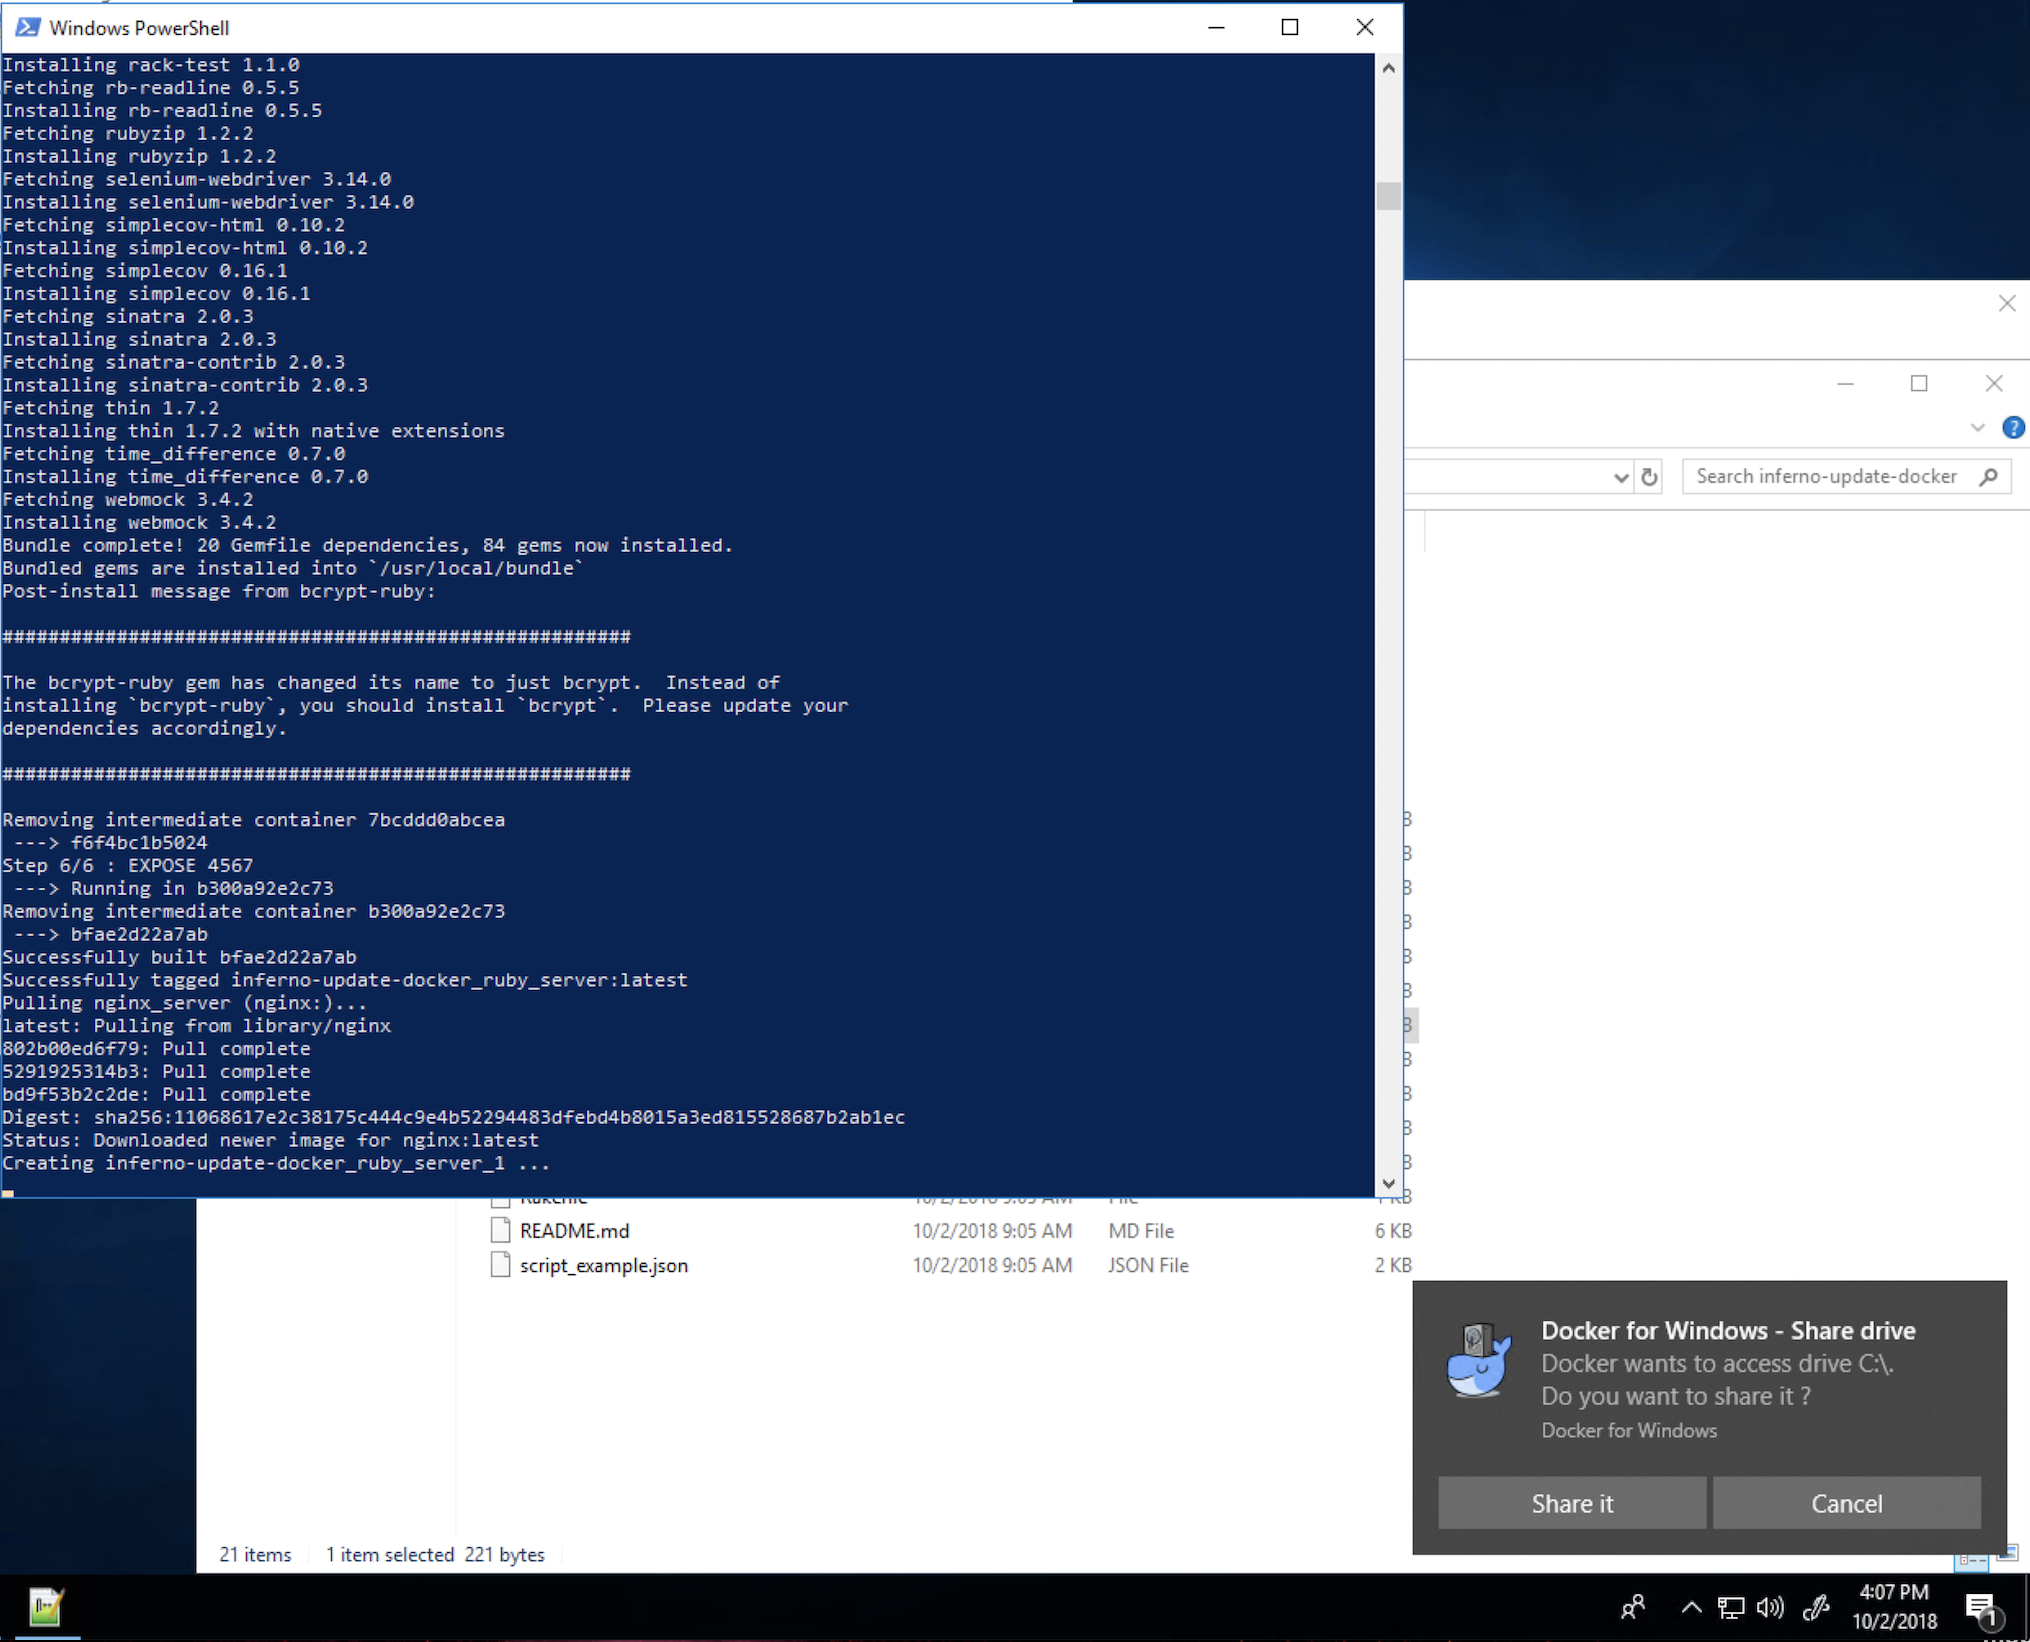Show hidden system tray icons
The height and width of the screenshot is (1642, 2030).
[x=1691, y=1607]
